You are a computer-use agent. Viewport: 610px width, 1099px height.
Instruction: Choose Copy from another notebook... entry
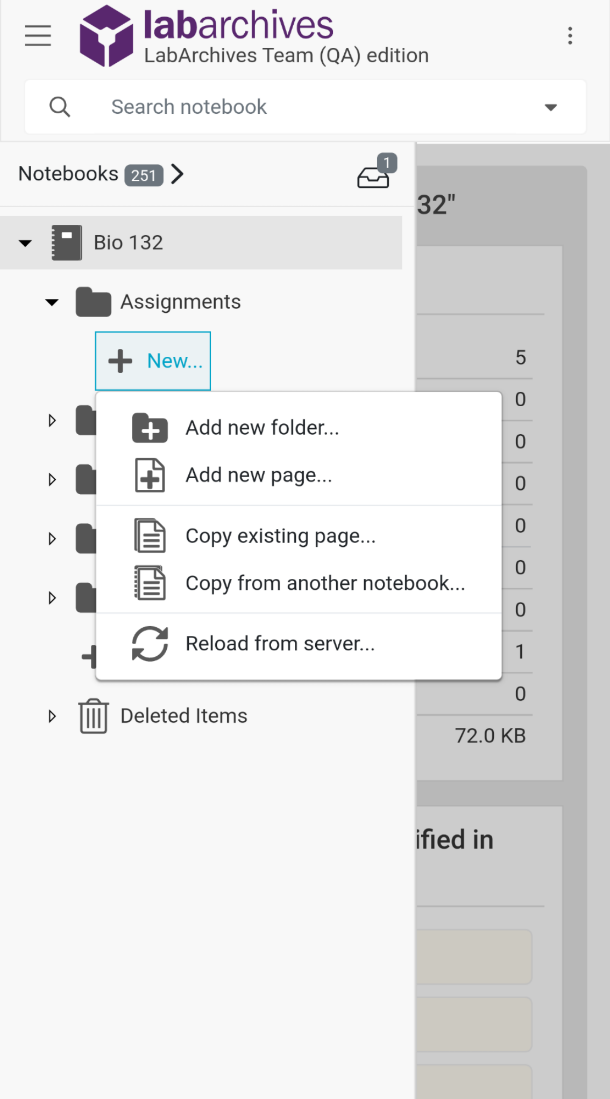point(299,583)
